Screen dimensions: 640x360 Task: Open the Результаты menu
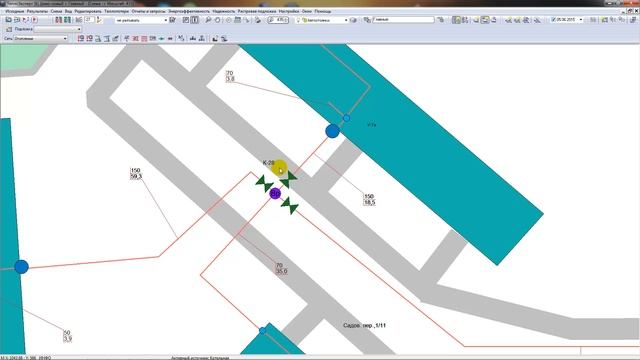click(38, 11)
